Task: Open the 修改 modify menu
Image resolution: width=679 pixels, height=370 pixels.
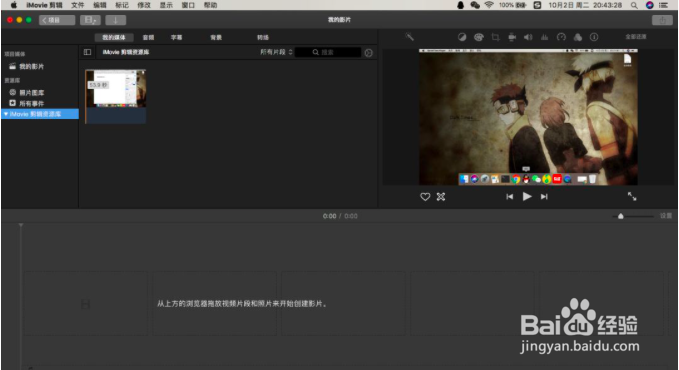Action: [144, 5]
